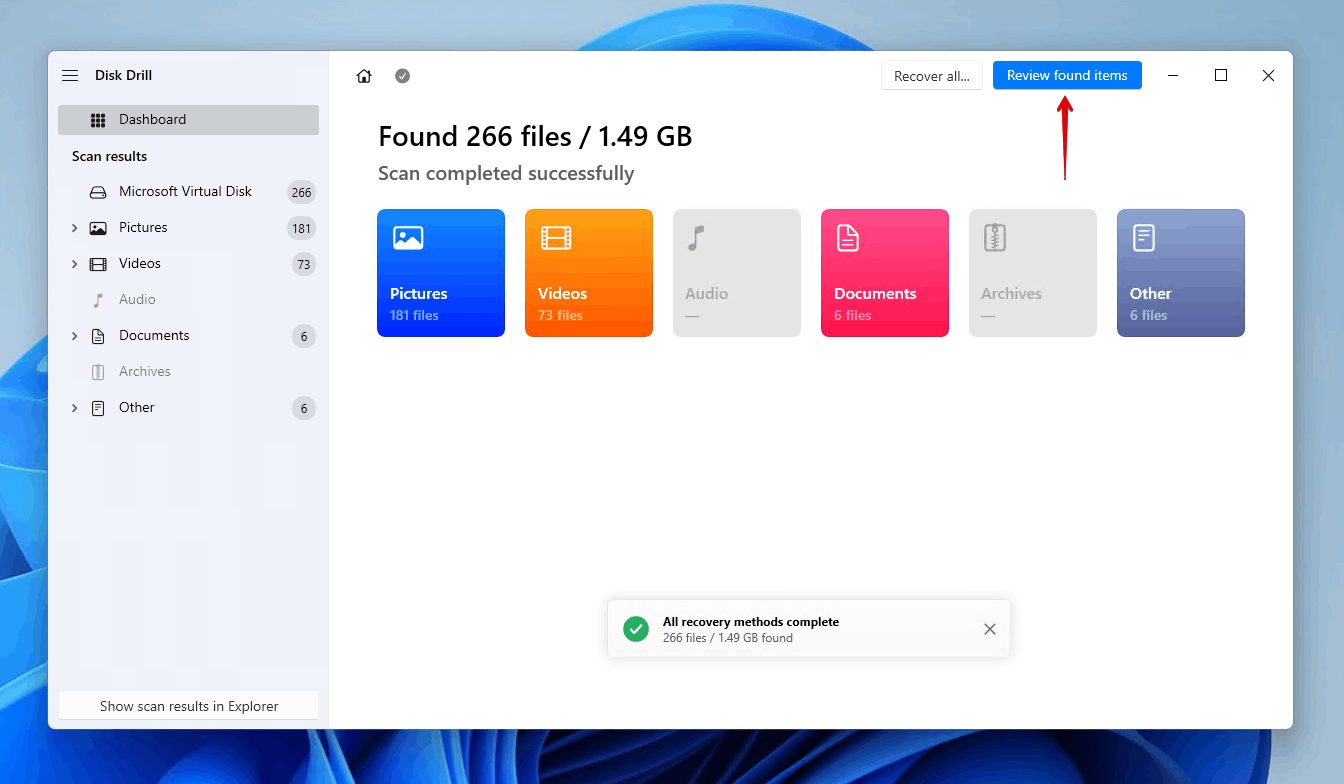Click the Other file icon in sidebar
Image resolution: width=1344 pixels, height=784 pixels.
tap(98, 408)
